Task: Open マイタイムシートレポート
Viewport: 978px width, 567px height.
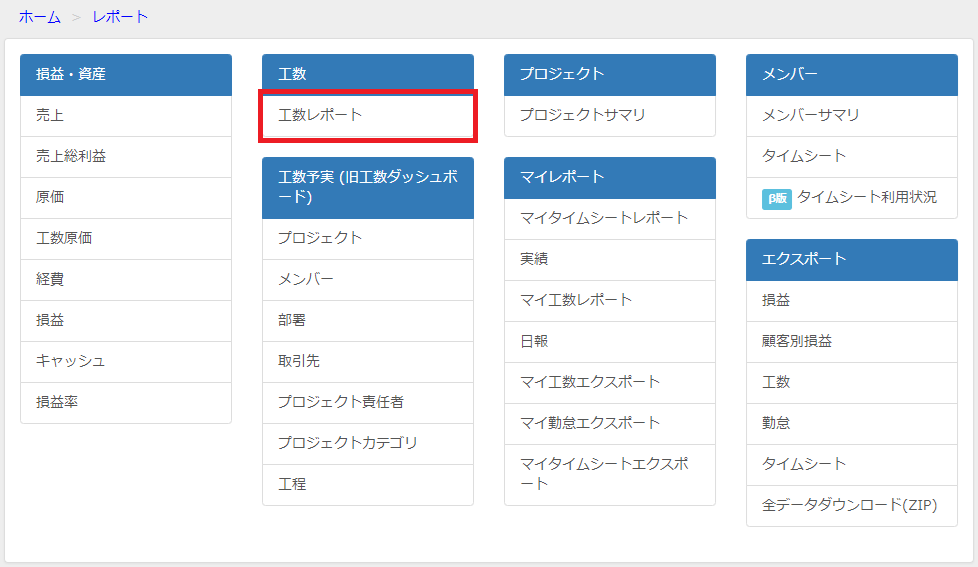Action: tap(610, 218)
